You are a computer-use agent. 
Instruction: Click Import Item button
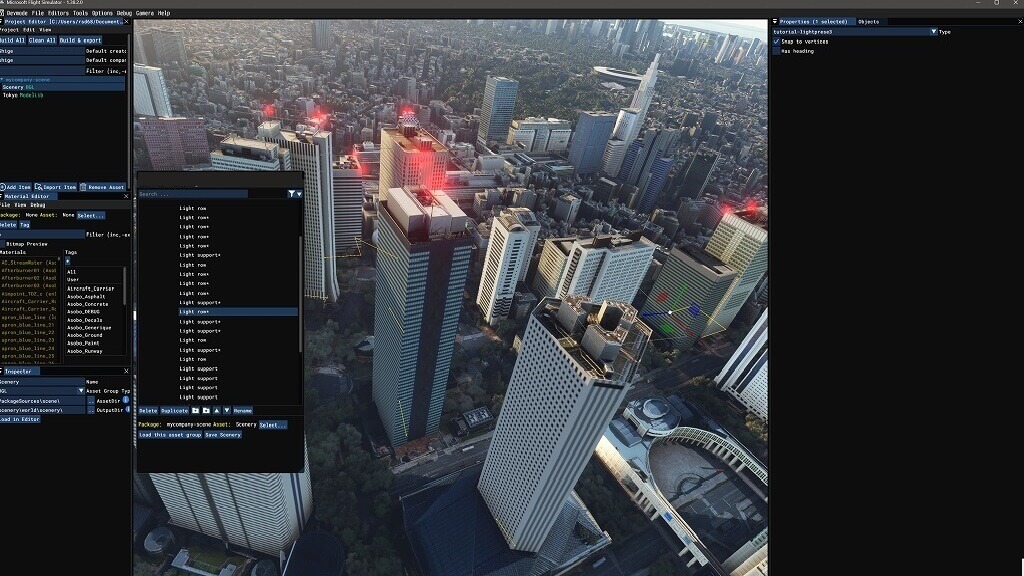click(x=56, y=187)
